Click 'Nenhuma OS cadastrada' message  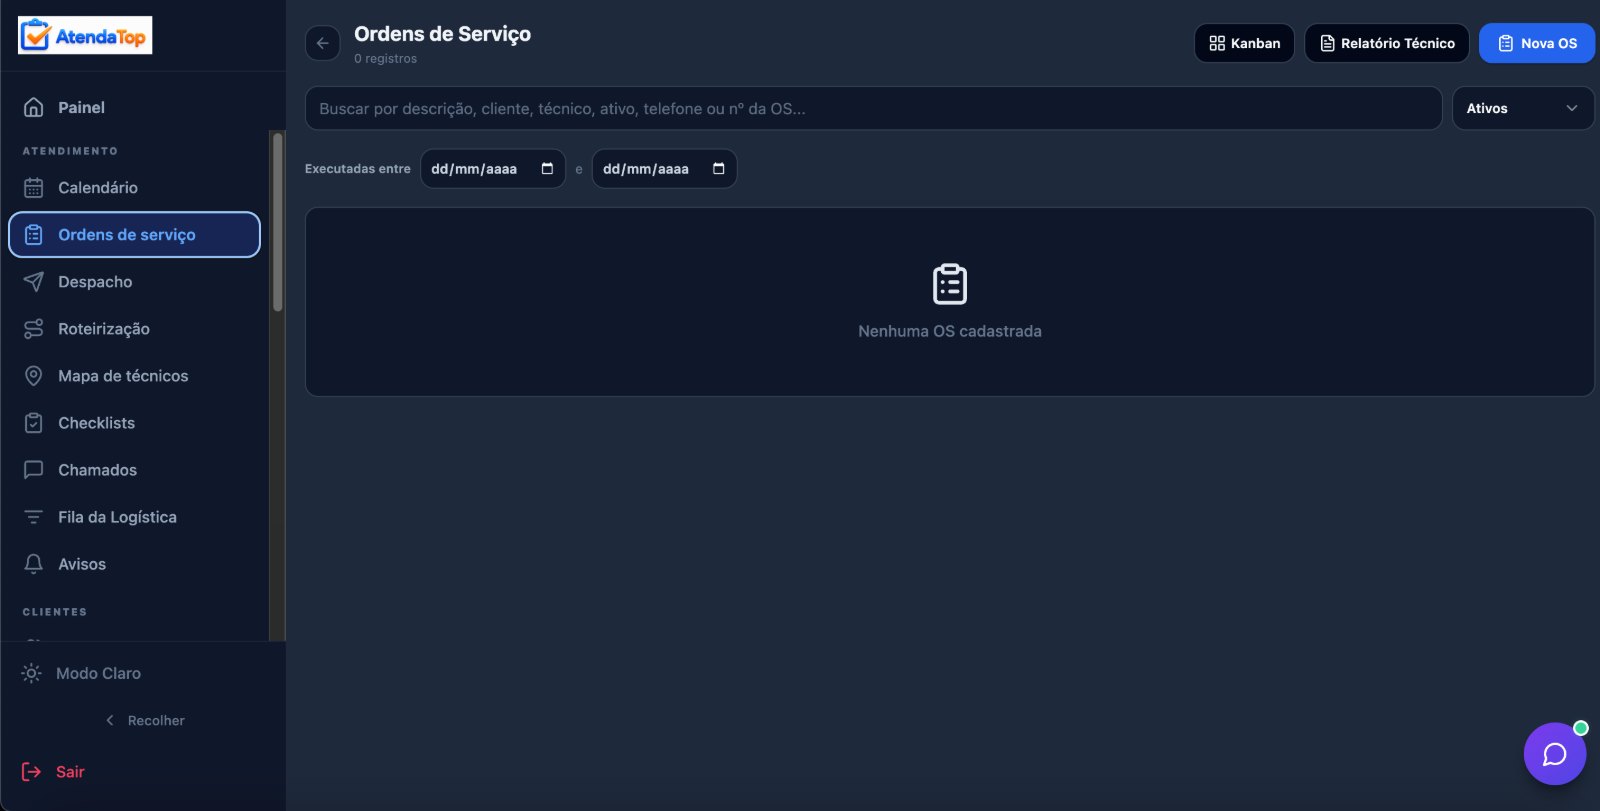click(950, 331)
